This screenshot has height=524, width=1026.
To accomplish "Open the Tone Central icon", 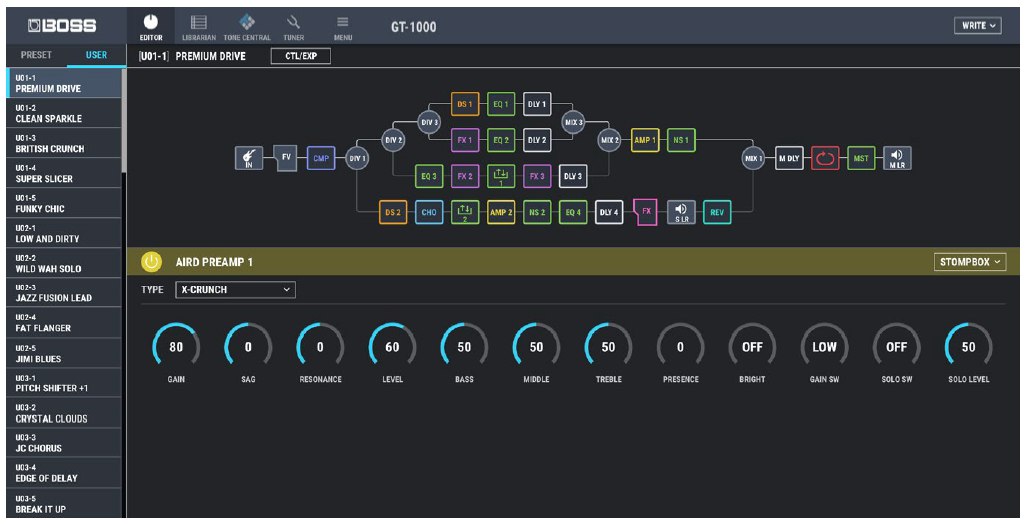I will [x=247, y=27].
